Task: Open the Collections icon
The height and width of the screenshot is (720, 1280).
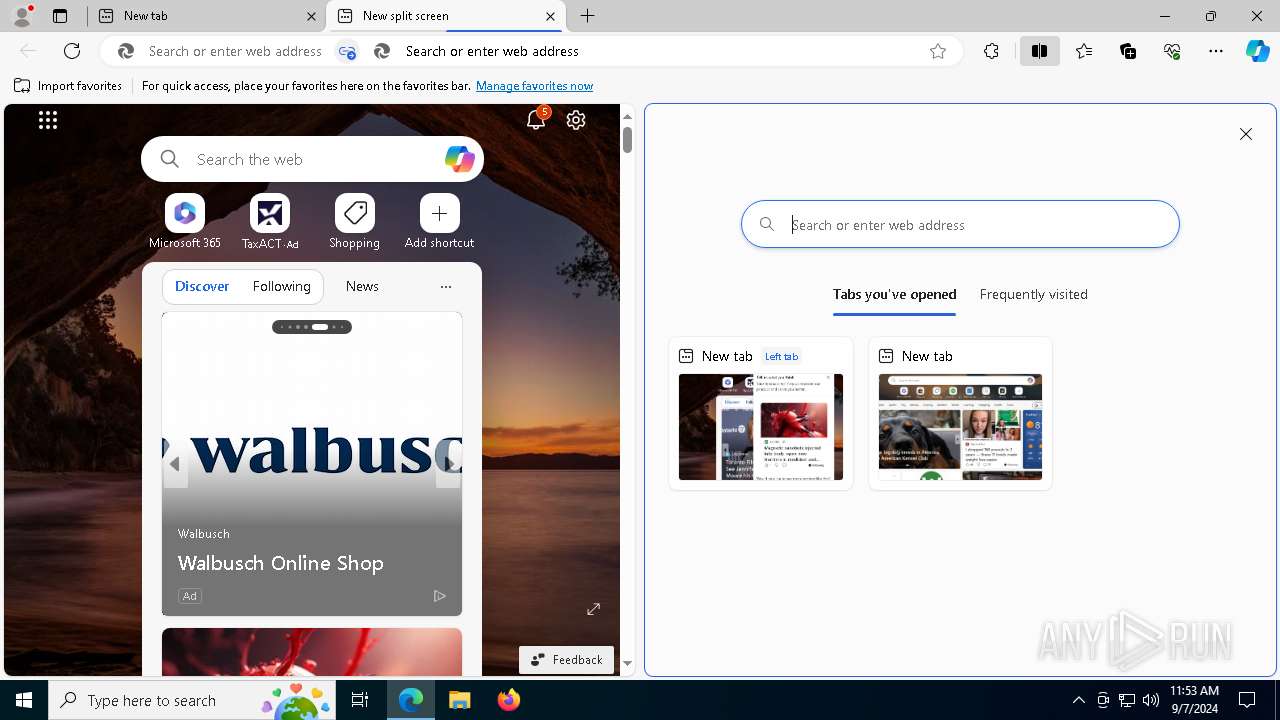Action: (x=1128, y=51)
